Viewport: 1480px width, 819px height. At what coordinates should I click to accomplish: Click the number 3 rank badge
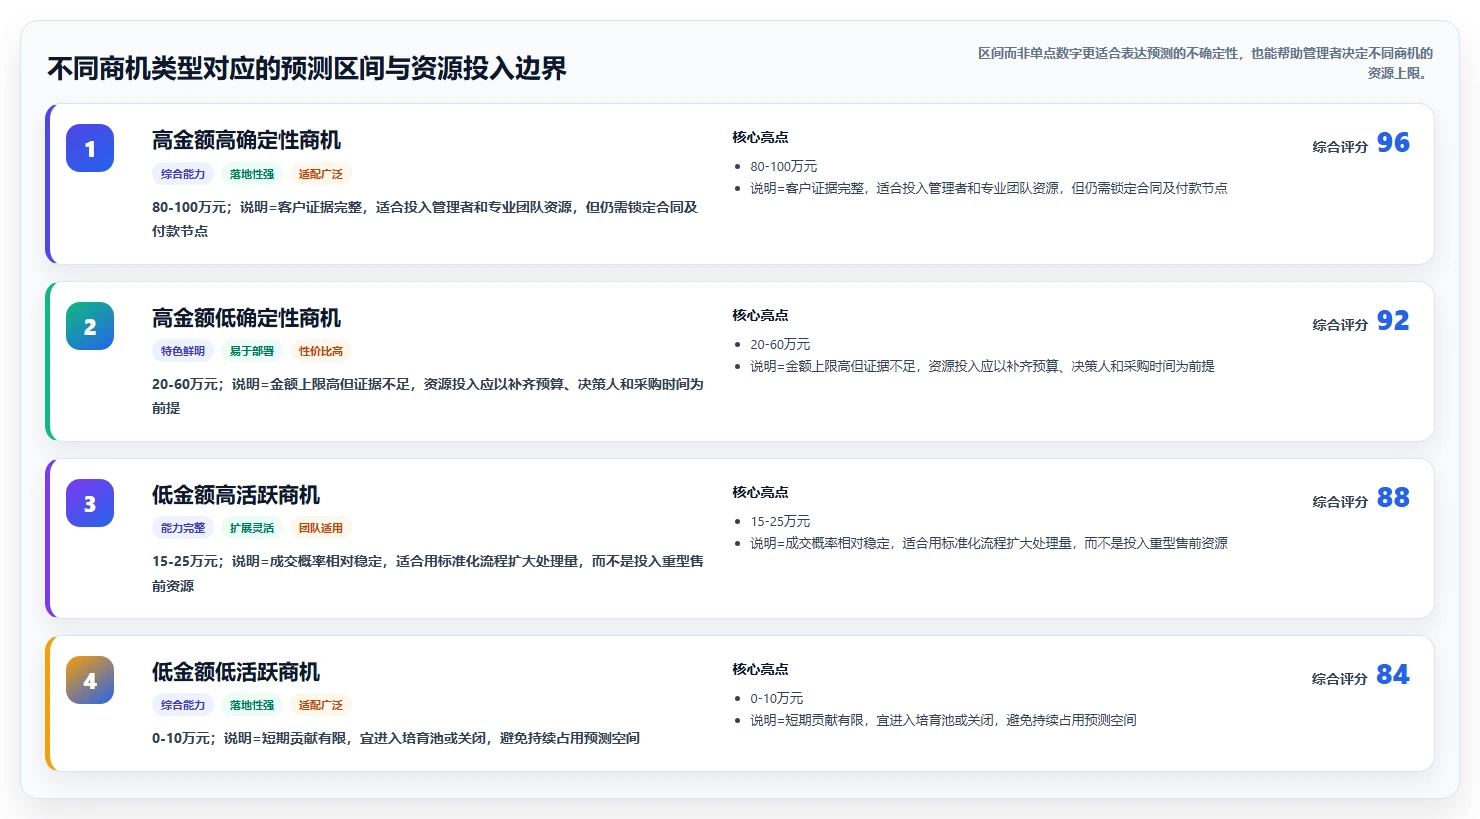pos(90,503)
